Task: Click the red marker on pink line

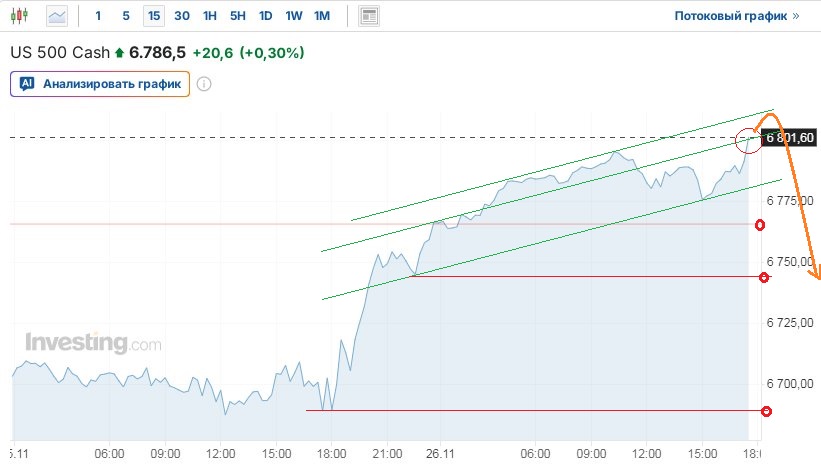Action: [x=760, y=225]
